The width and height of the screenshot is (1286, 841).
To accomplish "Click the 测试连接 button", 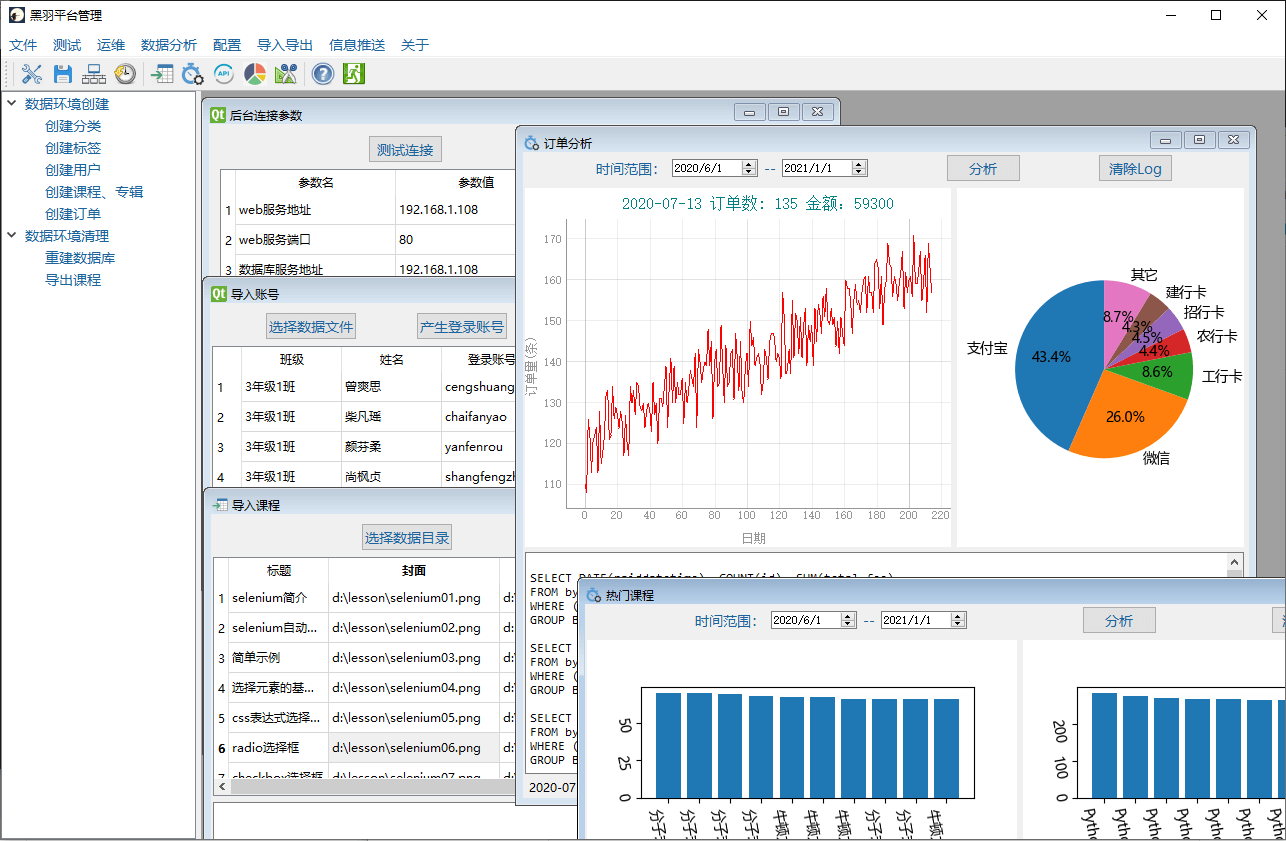I will (x=405, y=150).
